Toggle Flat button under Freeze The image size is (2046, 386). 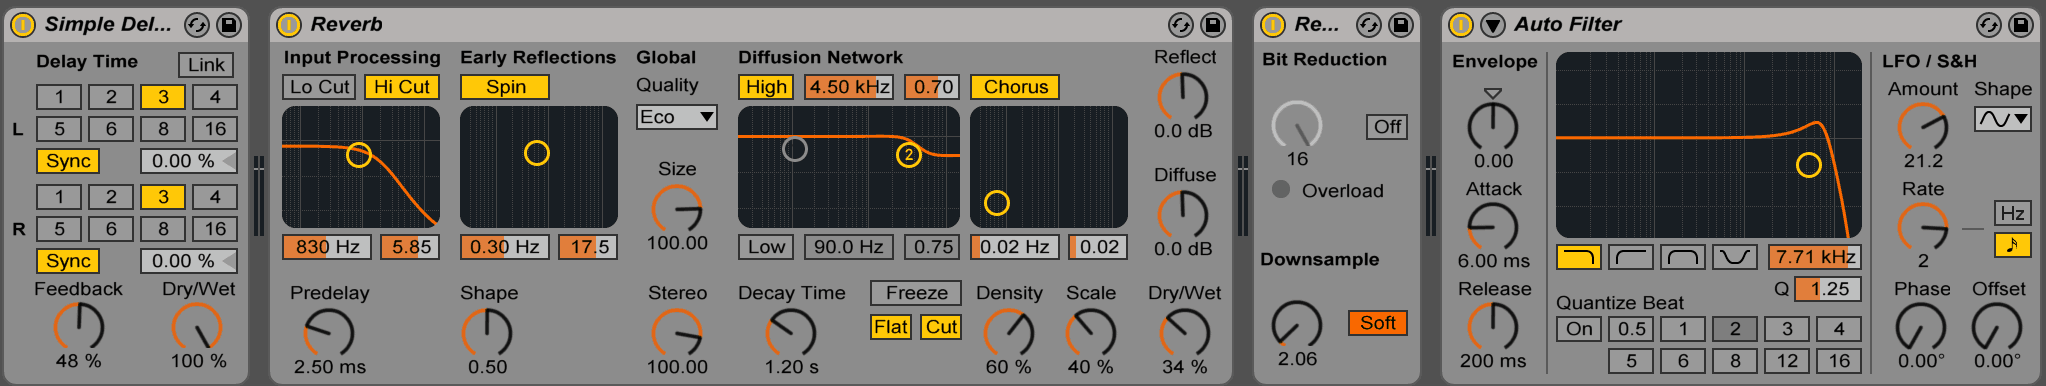(890, 327)
